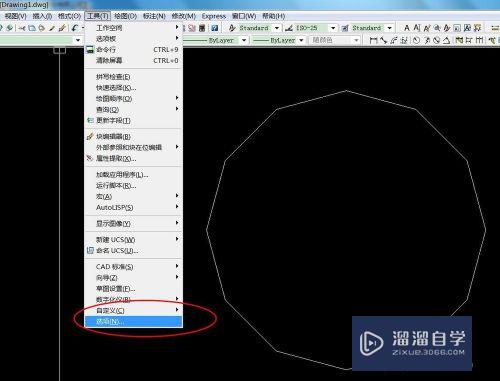Choose 加载应用程序(L)... menu entry
Viewport: 500px width, 381px height.
pyautogui.click(x=133, y=175)
